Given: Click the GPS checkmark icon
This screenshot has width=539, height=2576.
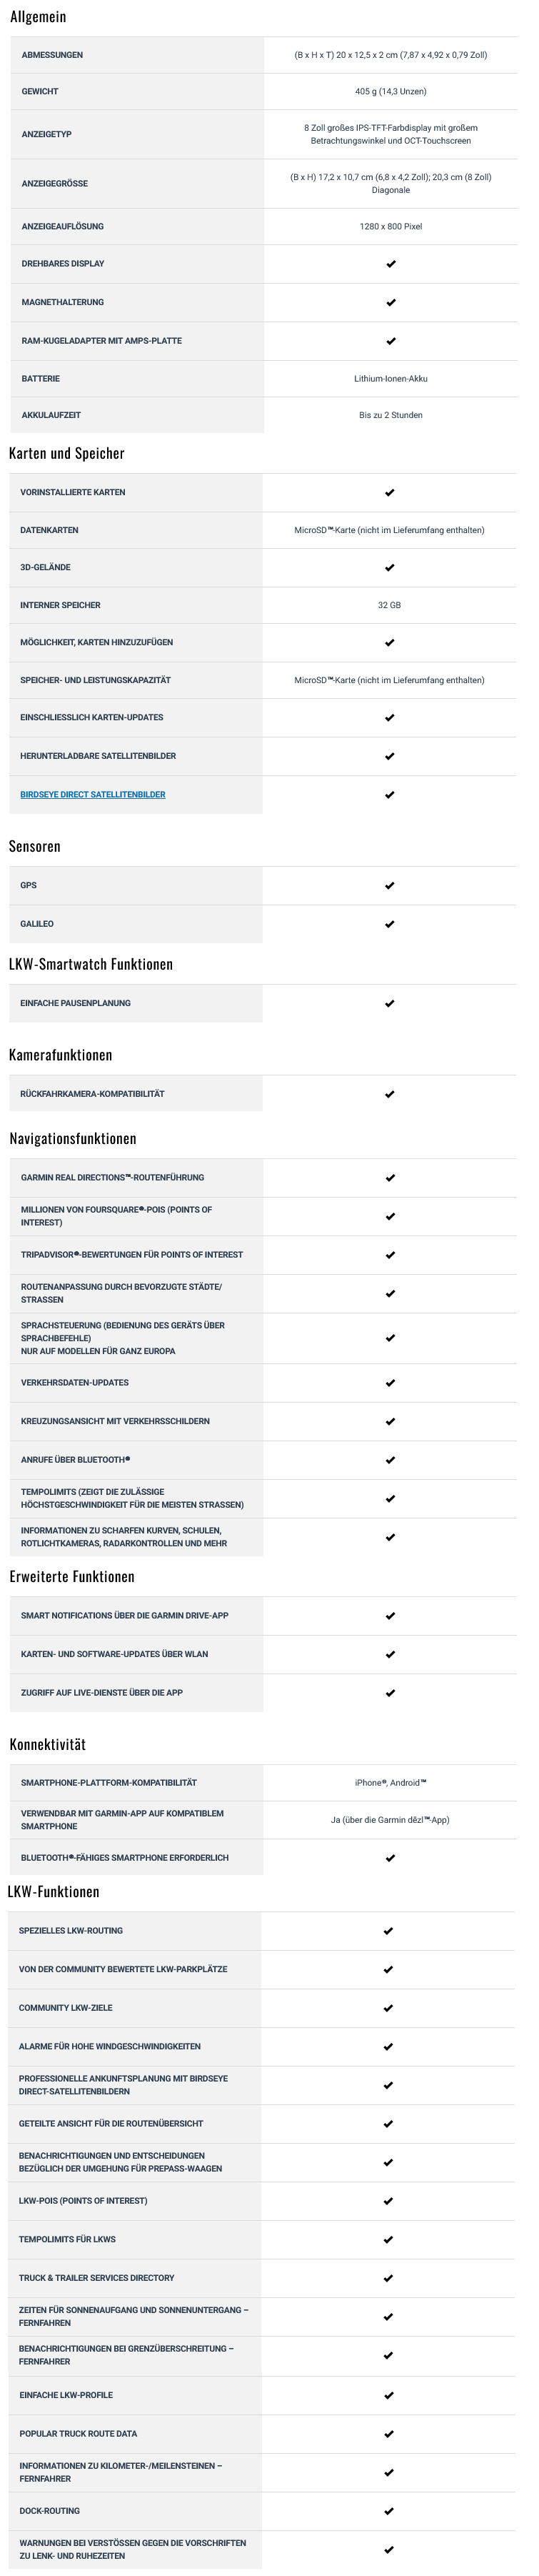Looking at the screenshot, I should (x=390, y=885).
